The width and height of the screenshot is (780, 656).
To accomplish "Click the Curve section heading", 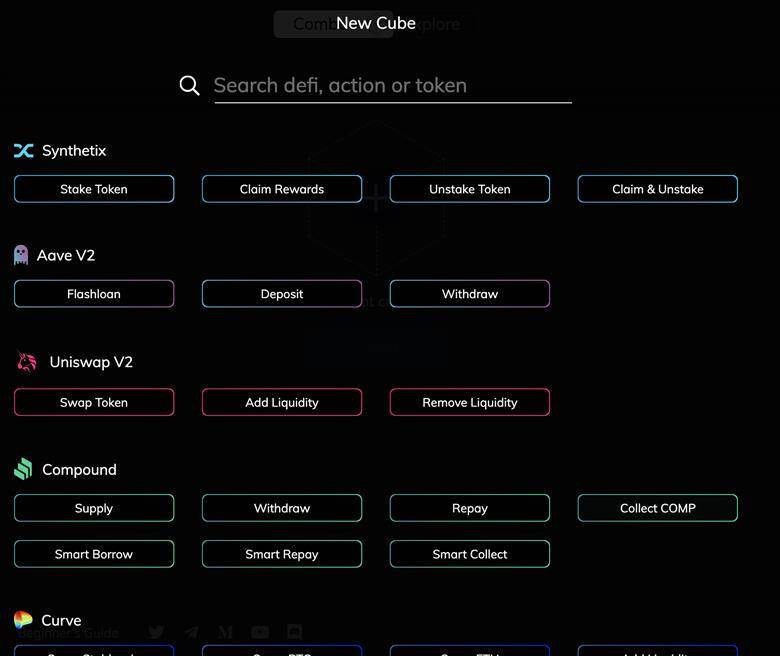I will point(61,621).
